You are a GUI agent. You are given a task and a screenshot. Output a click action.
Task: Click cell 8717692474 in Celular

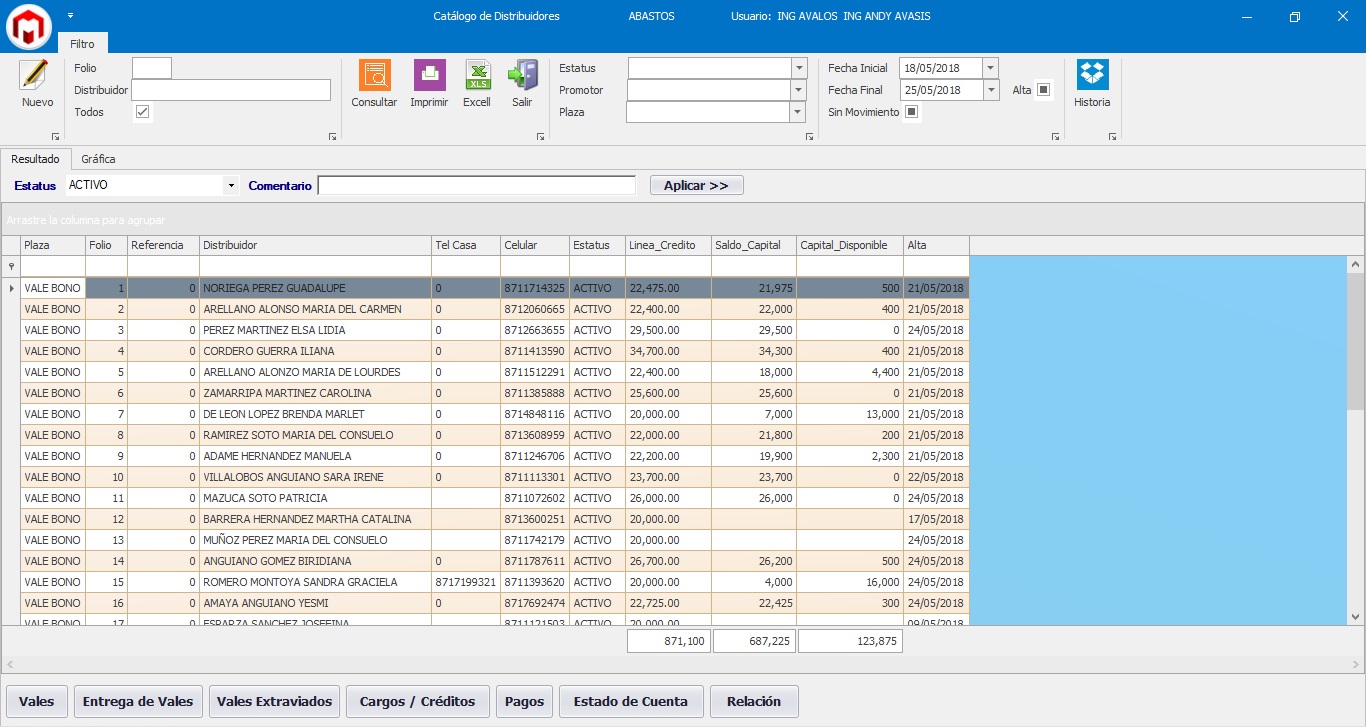535,603
